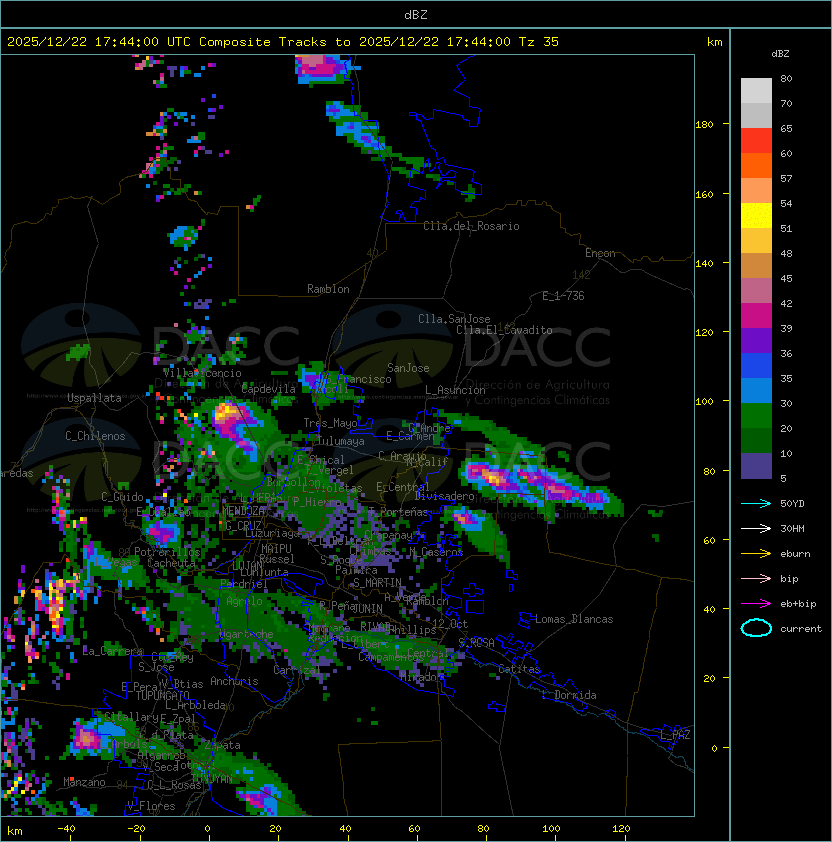This screenshot has height=842, width=832.
Task: Click the cyan 'current' ellipse symbol
Action: [756, 628]
